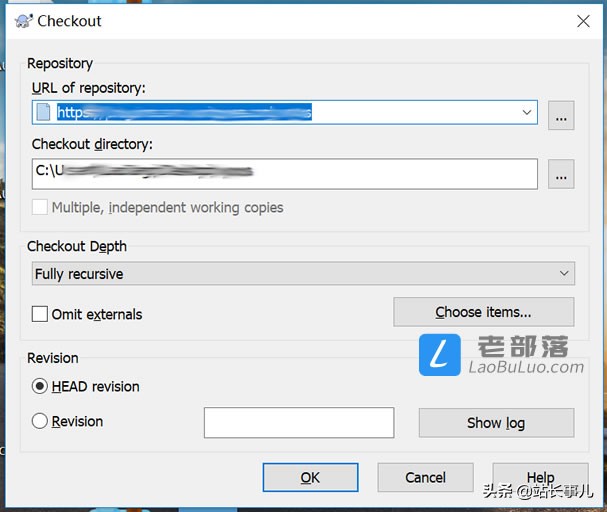
Task: Close the Checkout dialog window
Action: 583,21
